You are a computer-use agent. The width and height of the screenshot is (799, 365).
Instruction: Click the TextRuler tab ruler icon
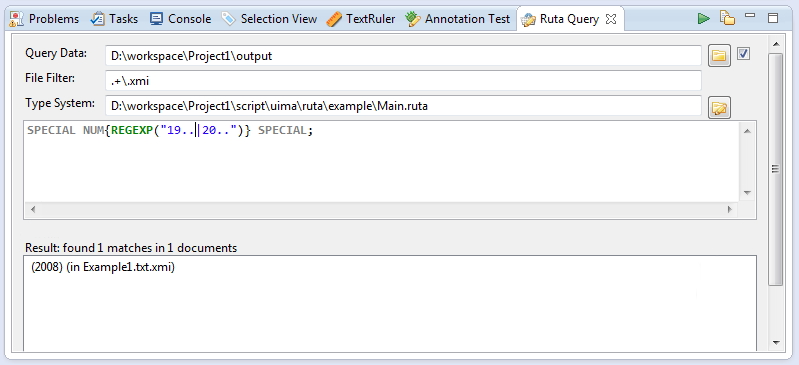[334, 19]
